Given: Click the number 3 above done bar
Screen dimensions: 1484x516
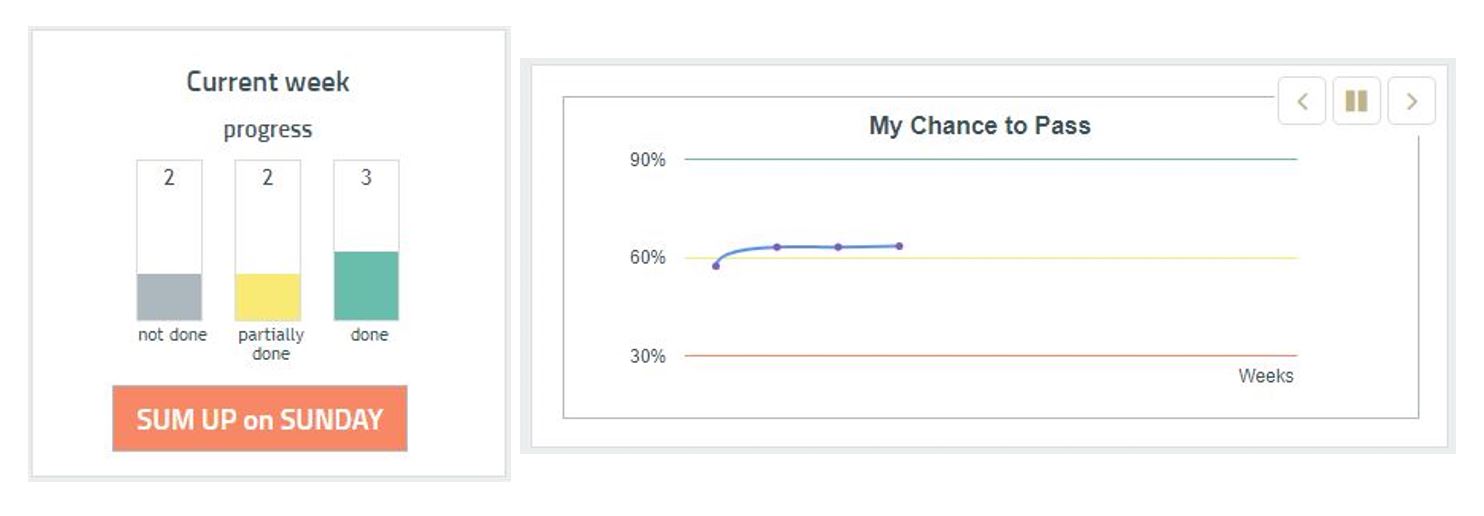Looking at the screenshot, I should (366, 179).
